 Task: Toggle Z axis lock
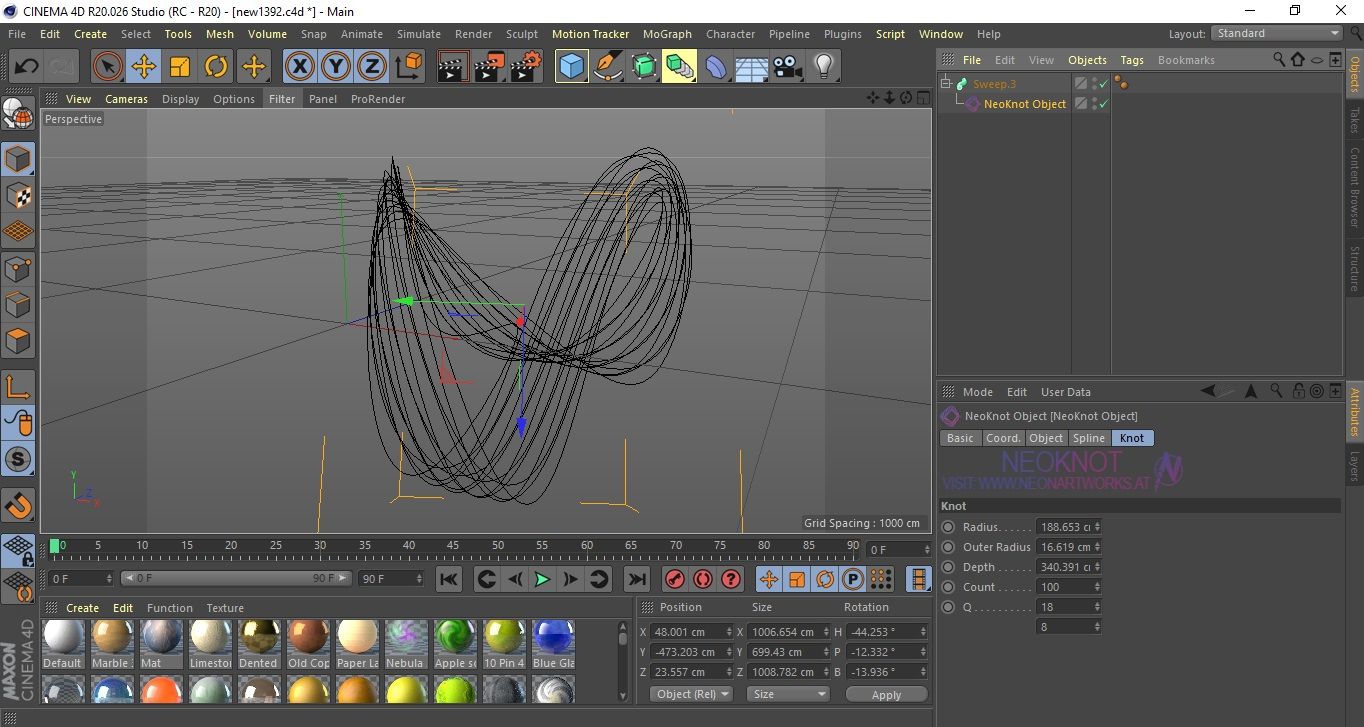372,67
